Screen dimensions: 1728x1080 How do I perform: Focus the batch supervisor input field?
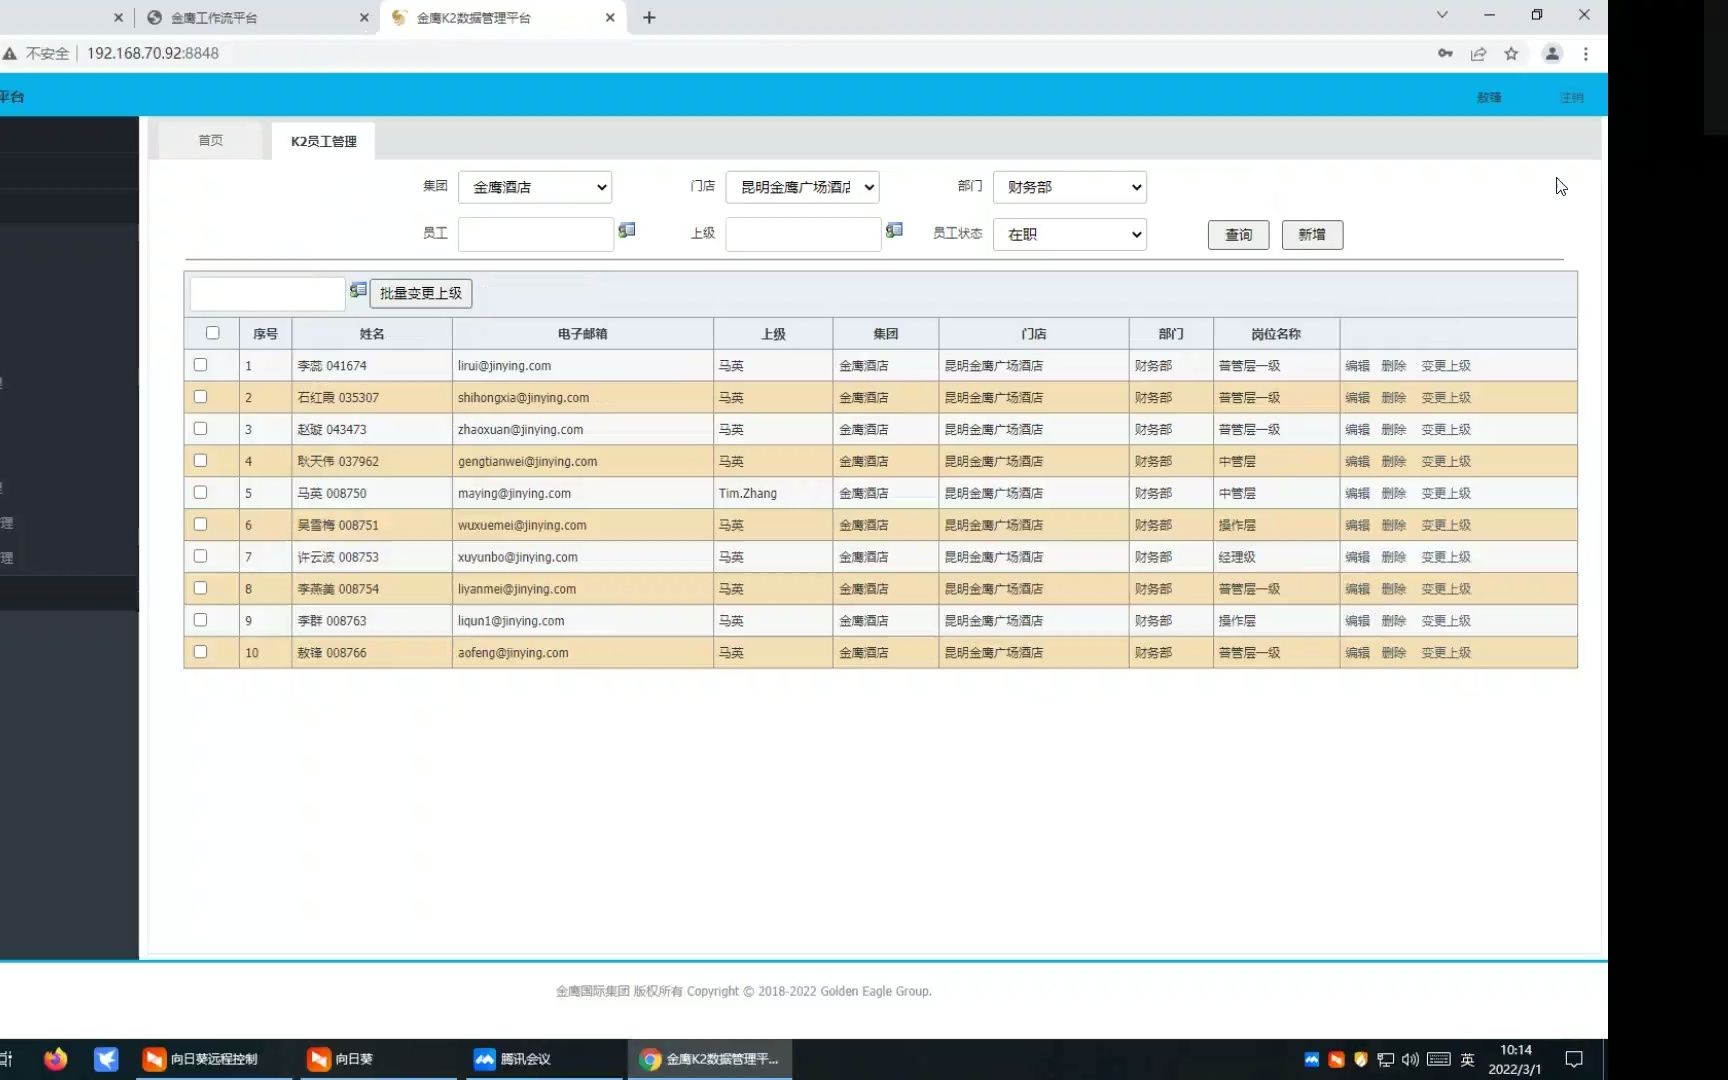click(x=268, y=294)
